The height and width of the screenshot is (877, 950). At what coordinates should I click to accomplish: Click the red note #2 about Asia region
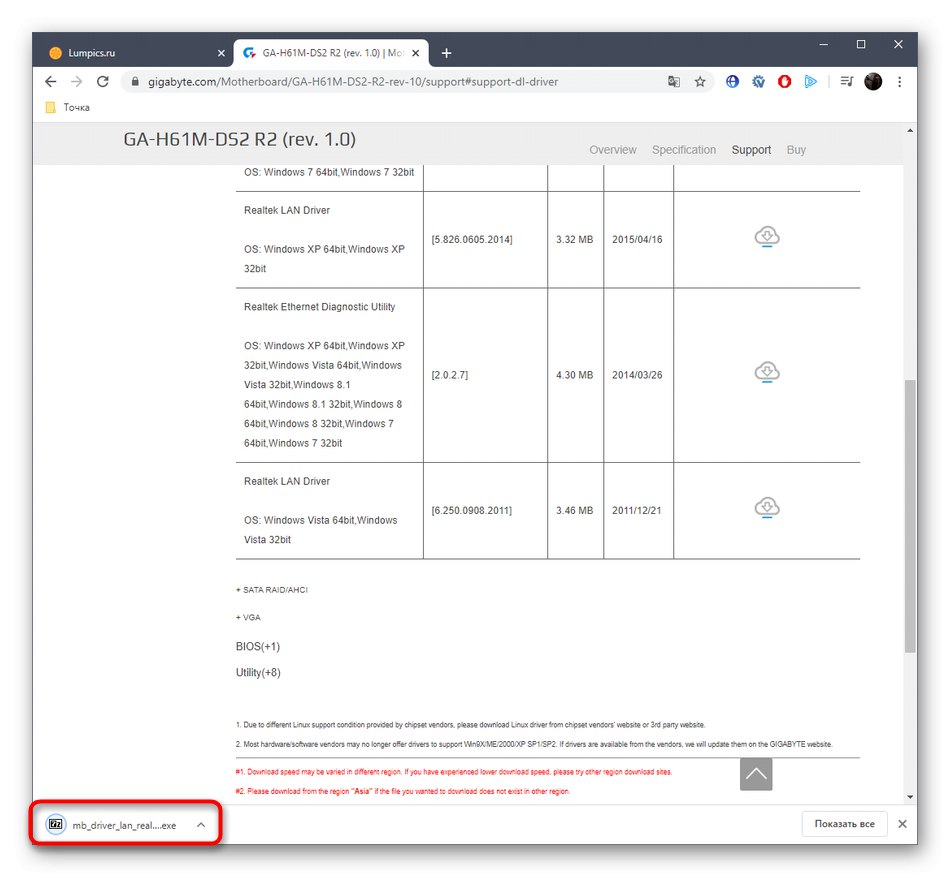(402, 791)
